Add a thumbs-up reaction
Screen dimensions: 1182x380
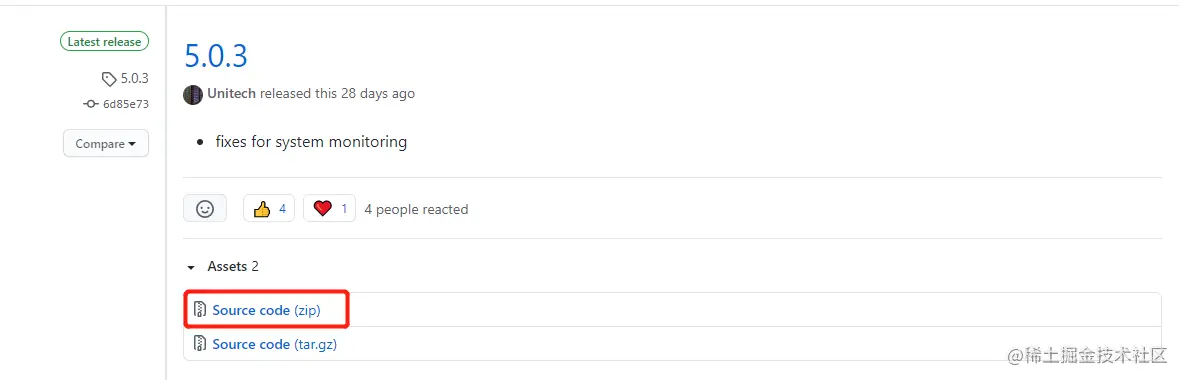(268, 209)
